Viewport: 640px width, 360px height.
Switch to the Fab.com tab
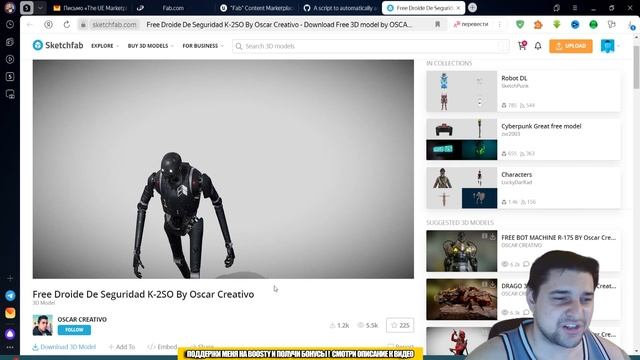[173, 8]
